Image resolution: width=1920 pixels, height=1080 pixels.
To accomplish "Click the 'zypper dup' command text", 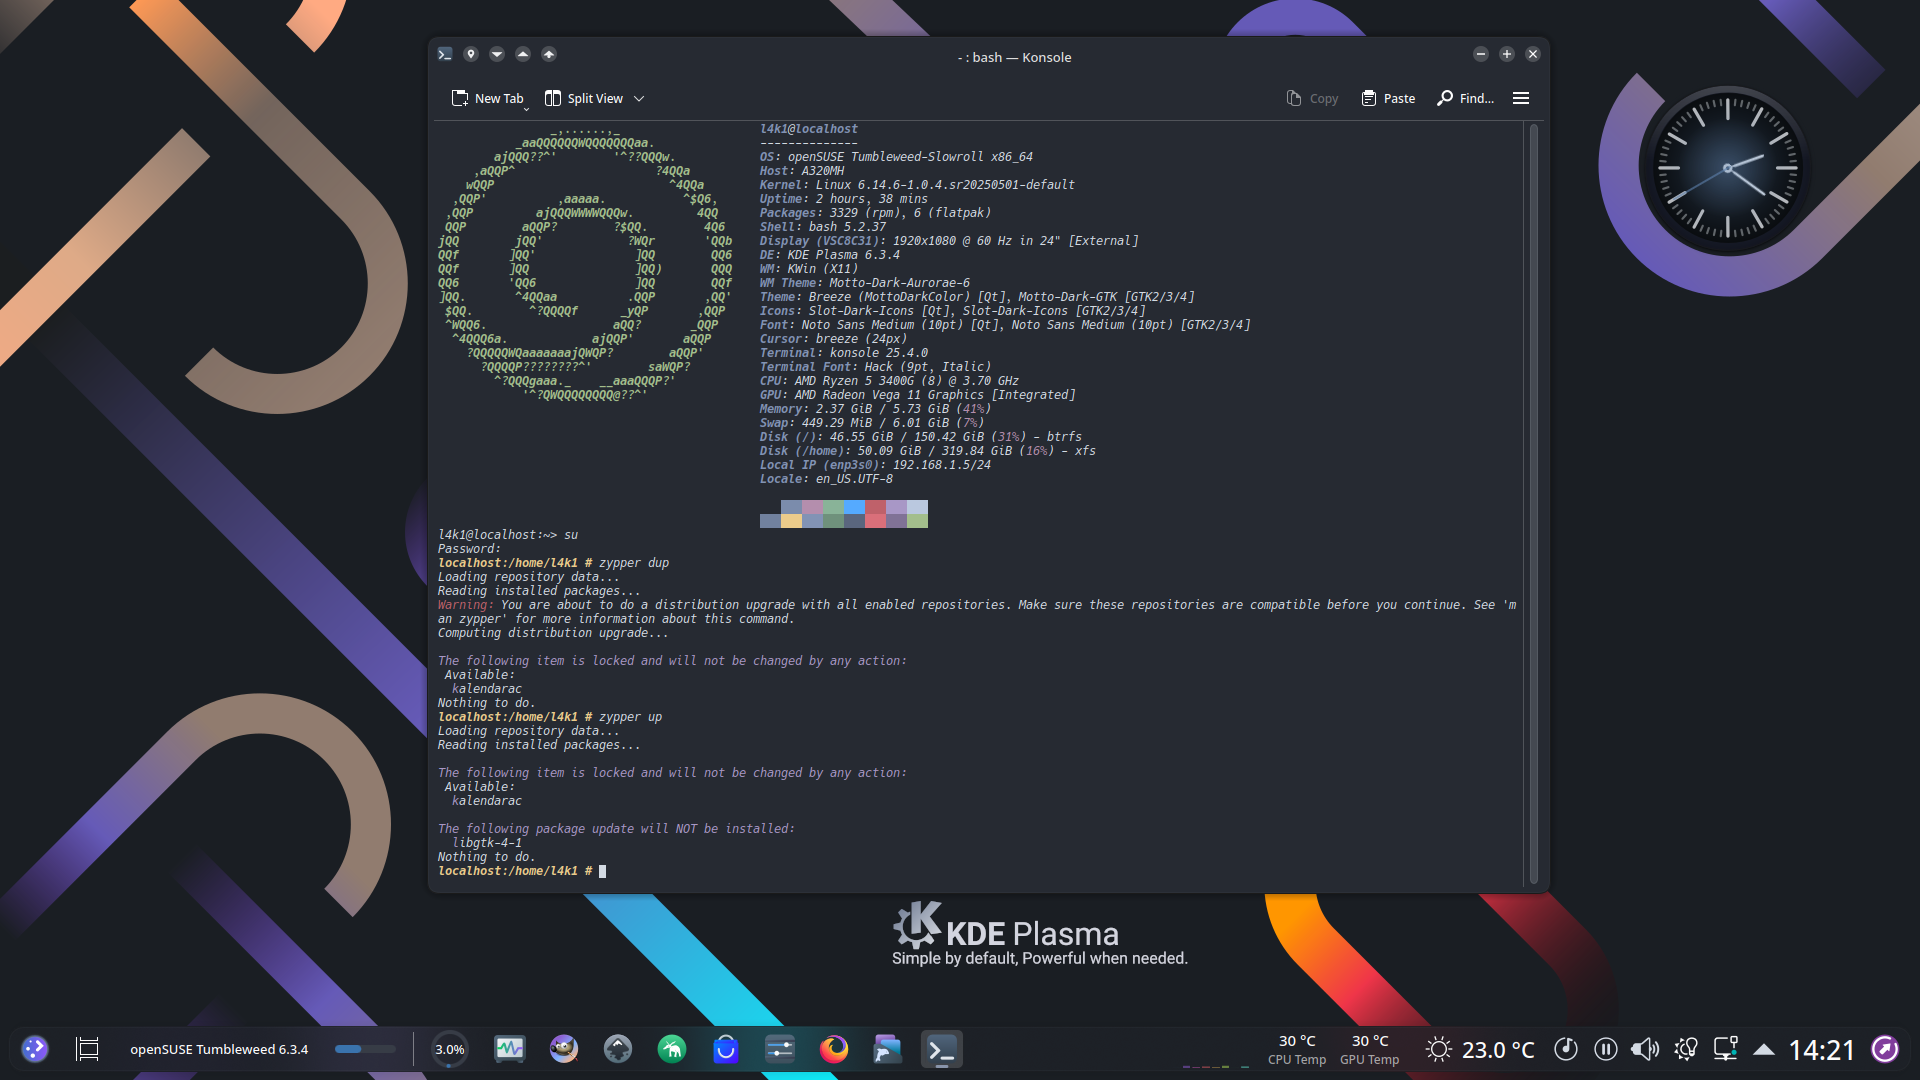I will coord(634,563).
